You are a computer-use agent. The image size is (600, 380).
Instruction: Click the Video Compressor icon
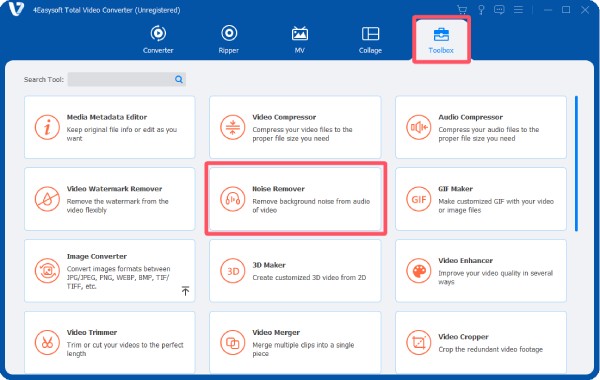point(233,127)
